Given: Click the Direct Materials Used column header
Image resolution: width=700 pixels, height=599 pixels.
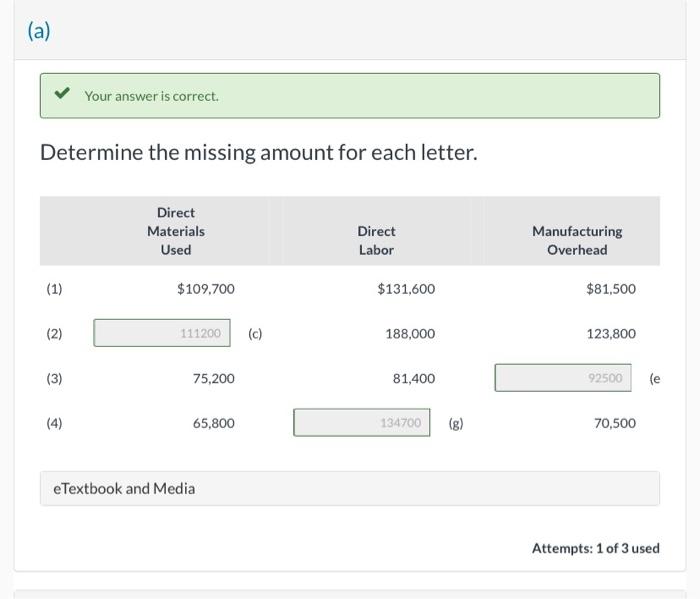Looking at the screenshot, I should (x=176, y=231).
